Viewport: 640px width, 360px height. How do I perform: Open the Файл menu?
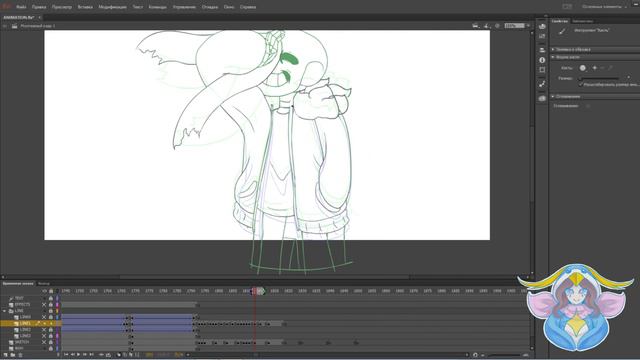(x=21, y=7)
